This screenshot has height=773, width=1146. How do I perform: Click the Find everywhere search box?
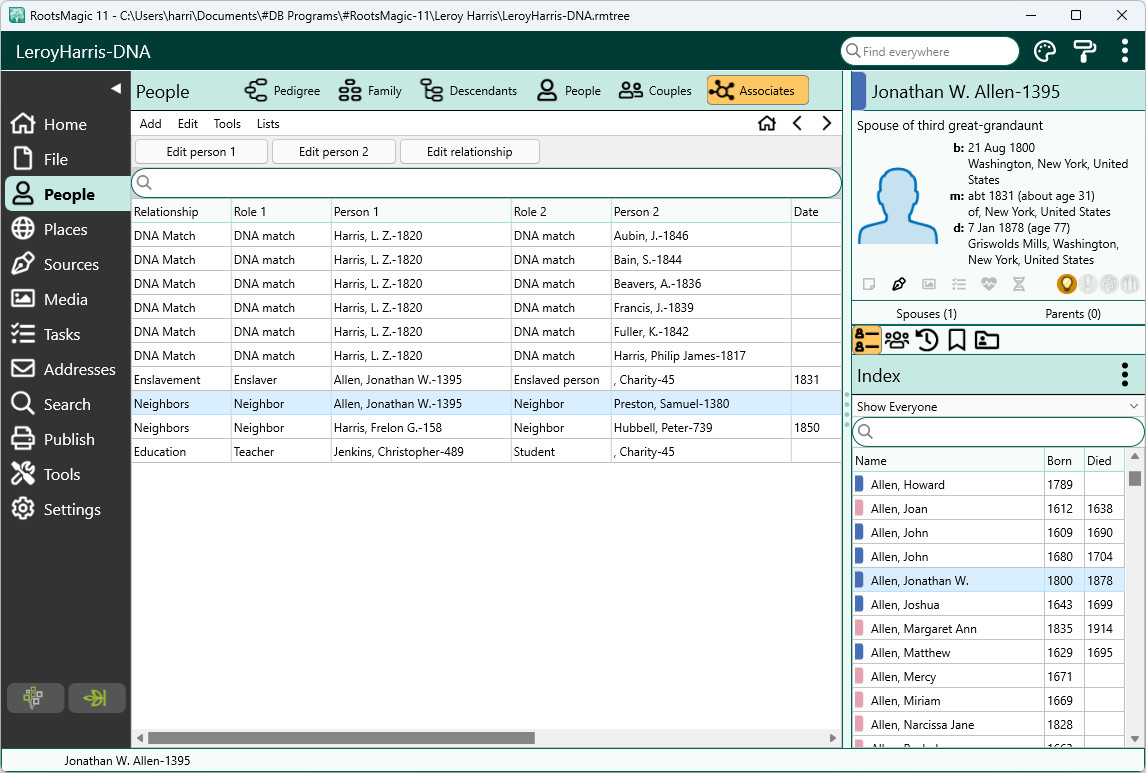click(x=930, y=51)
